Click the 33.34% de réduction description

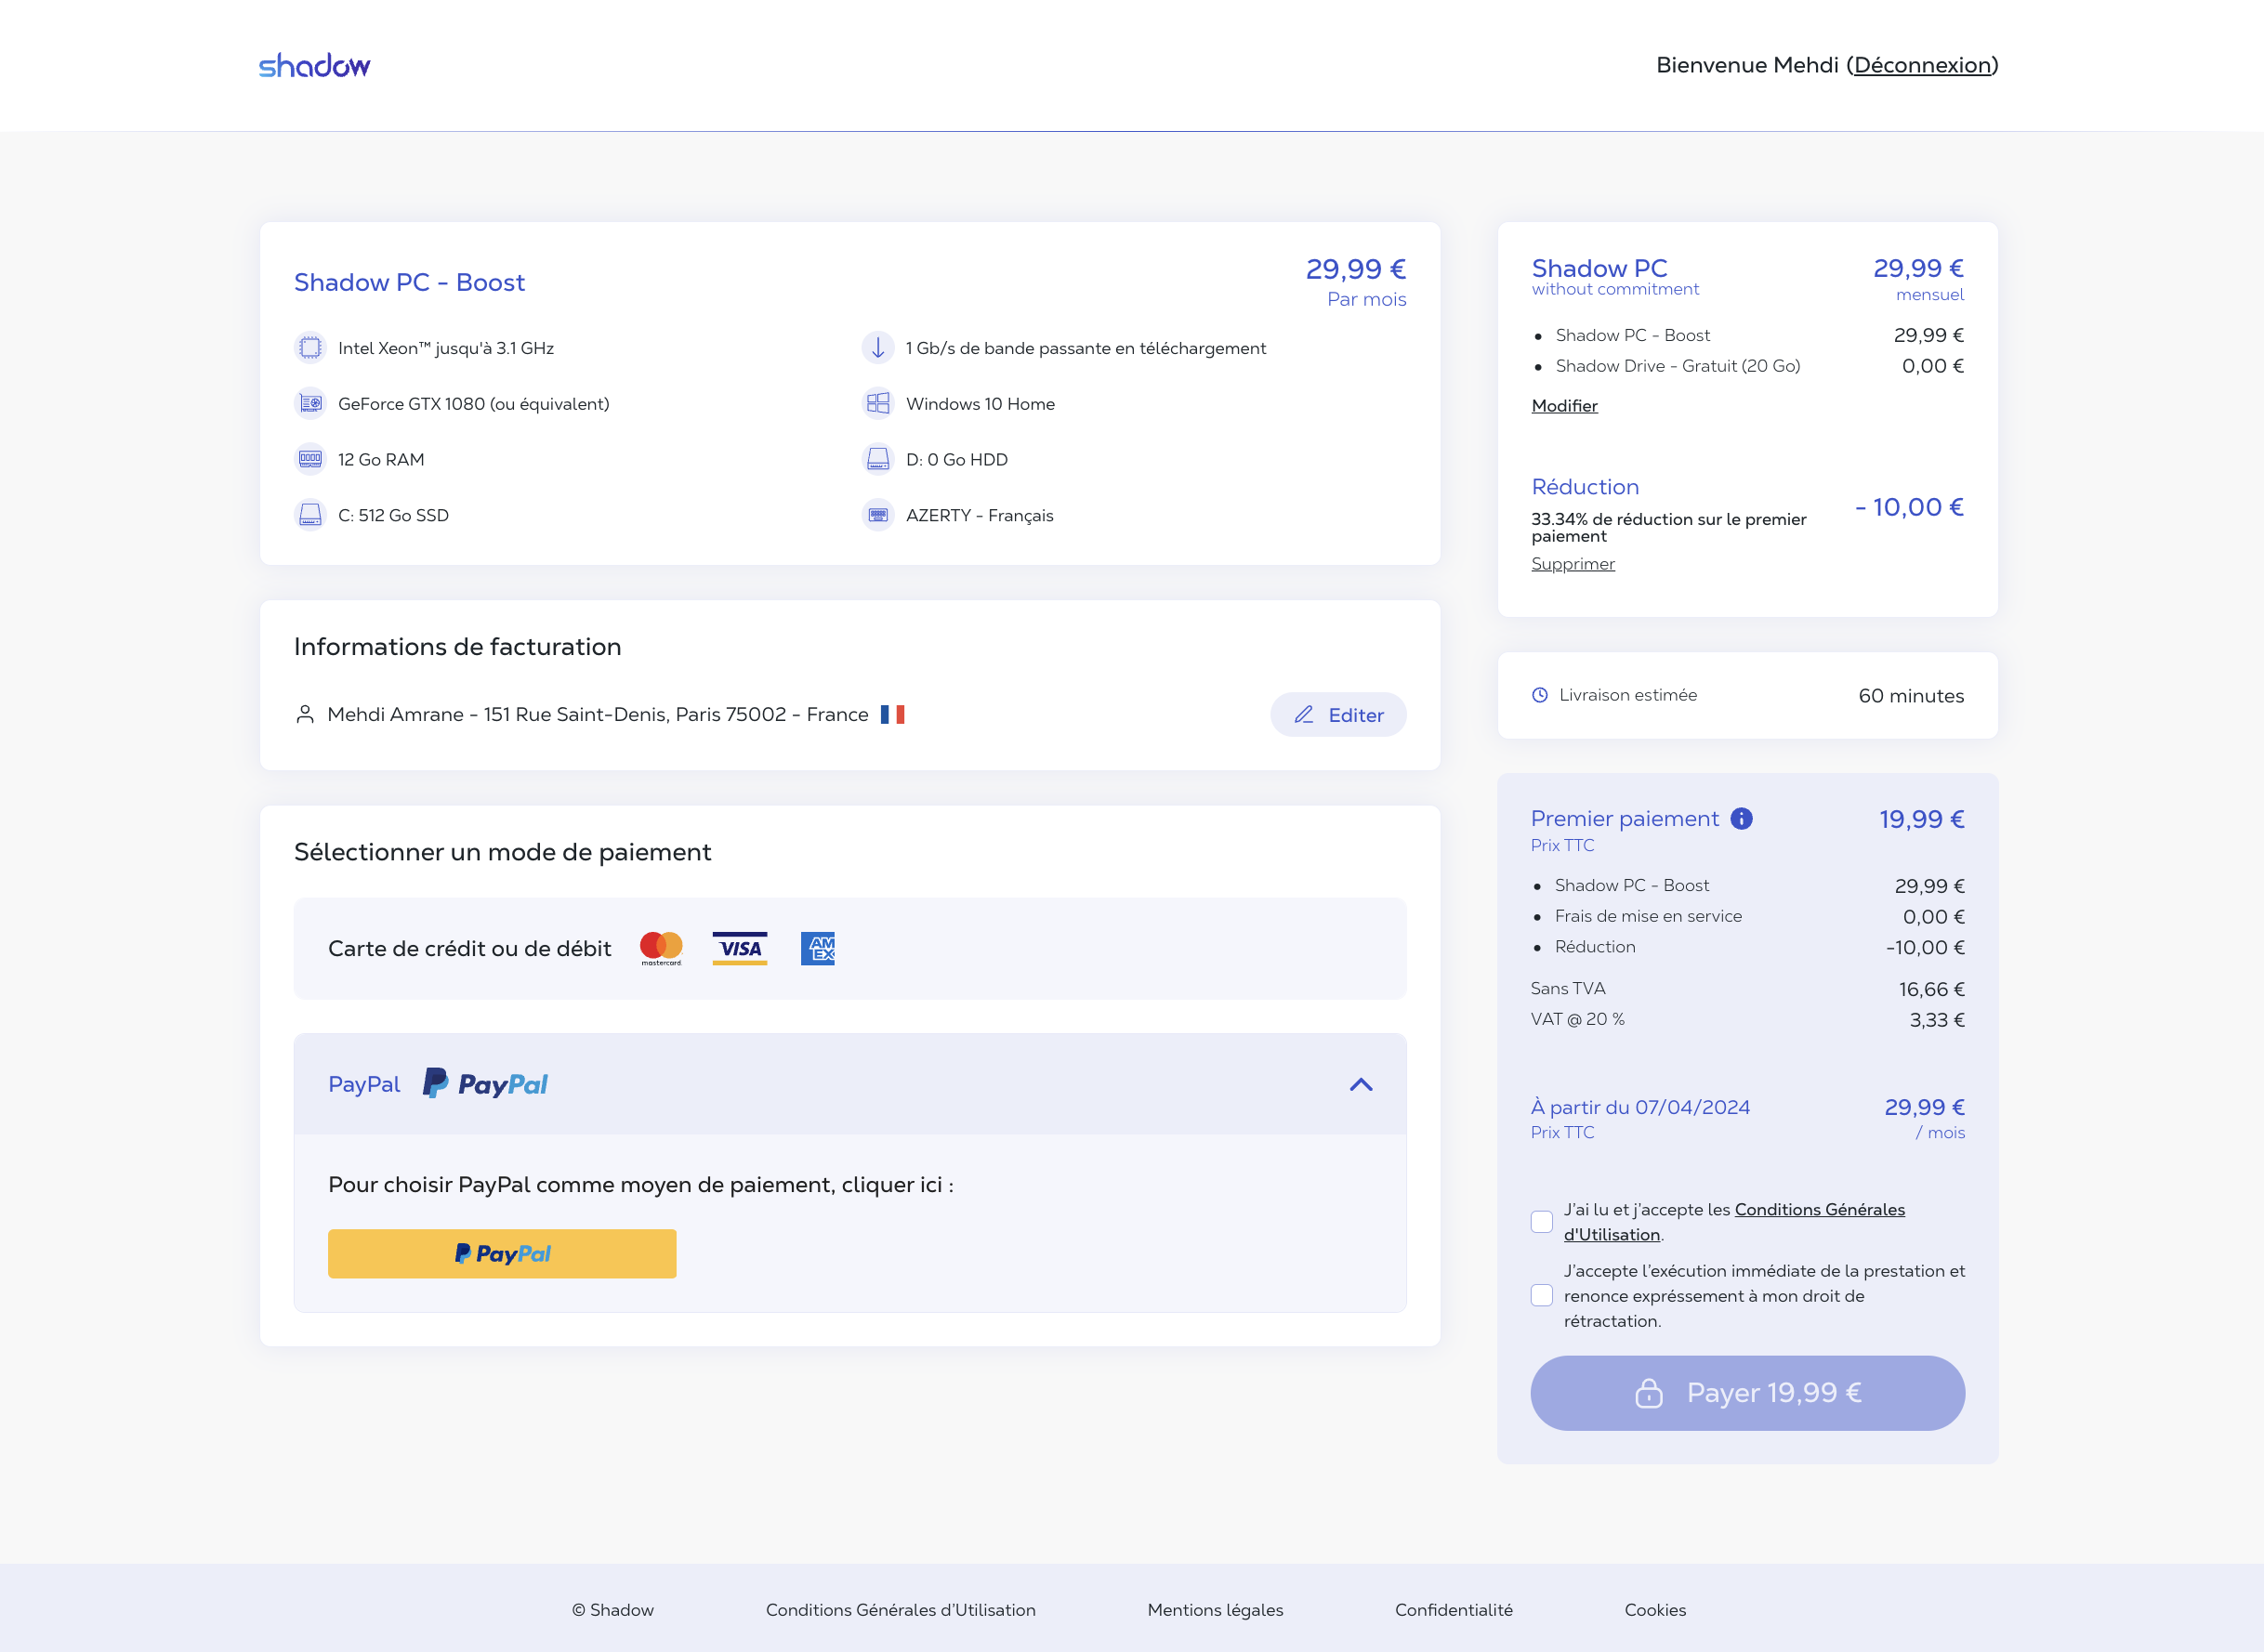point(1669,527)
